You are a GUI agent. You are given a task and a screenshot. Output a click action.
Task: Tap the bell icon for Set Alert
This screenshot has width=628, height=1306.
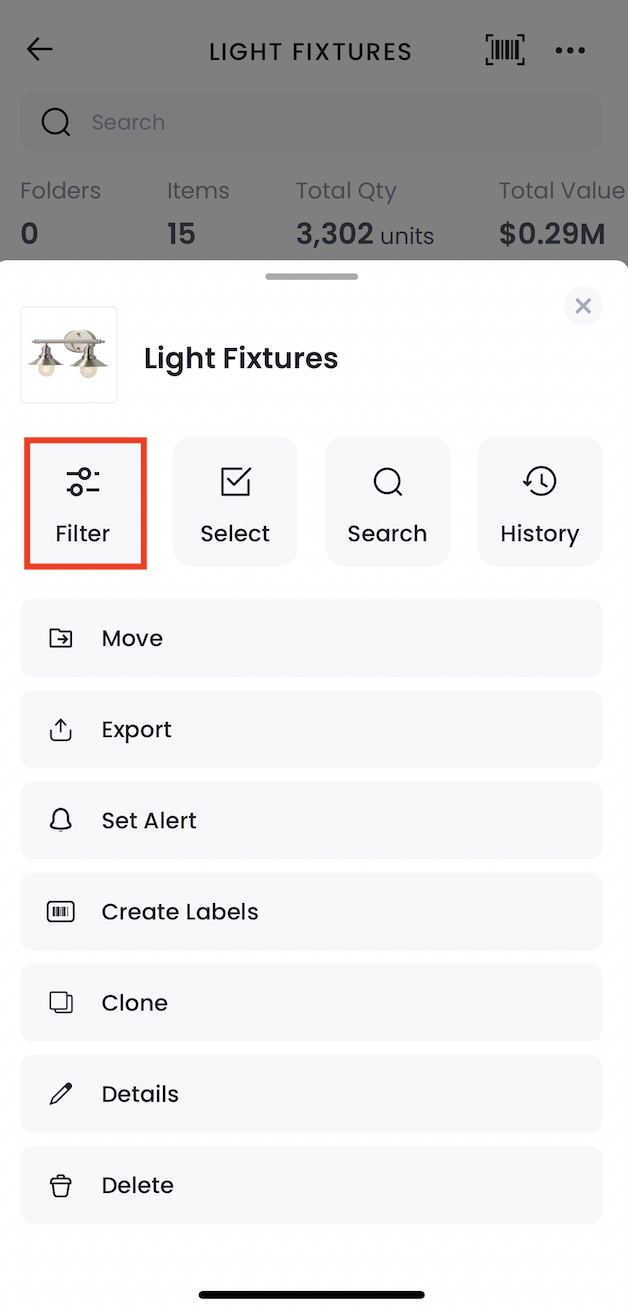[61, 821]
